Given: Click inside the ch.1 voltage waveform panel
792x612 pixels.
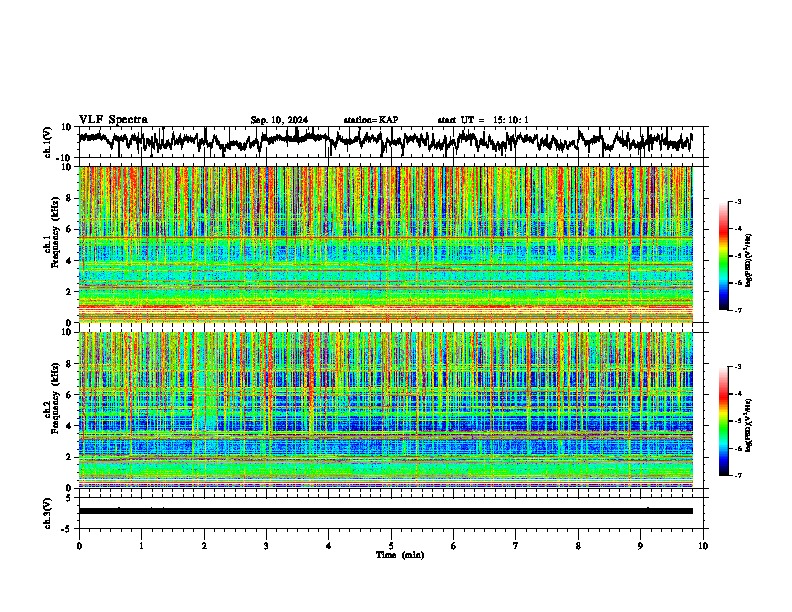Looking at the screenshot, I should coord(391,142).
